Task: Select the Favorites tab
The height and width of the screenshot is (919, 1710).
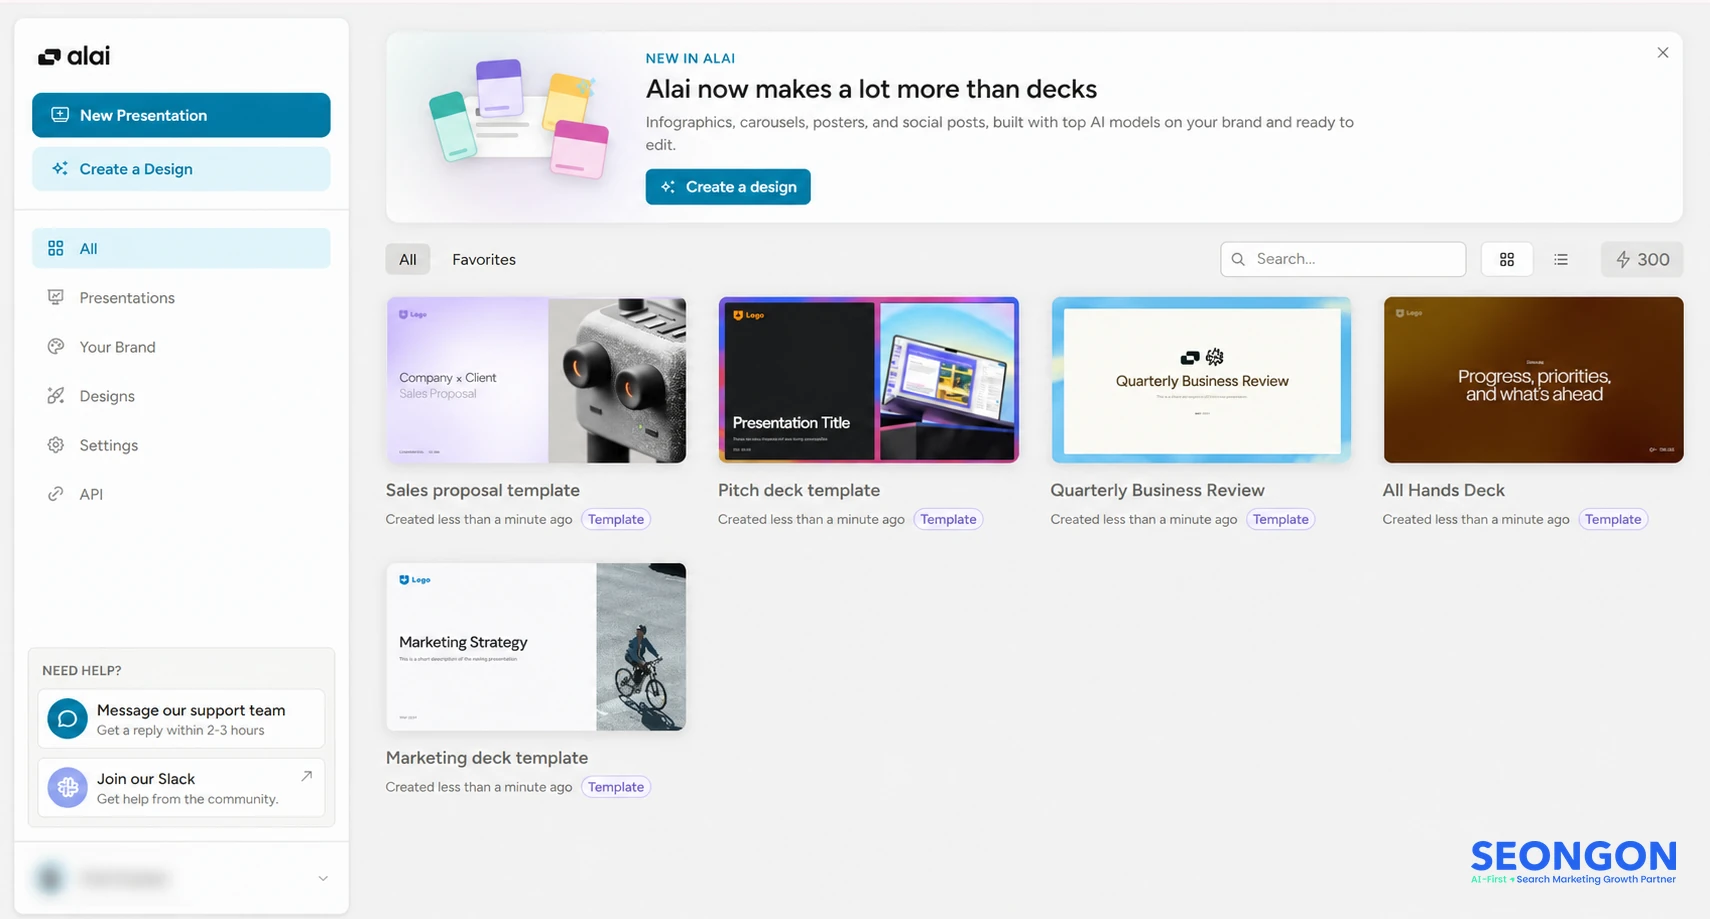Action: [x=484, y=259]
